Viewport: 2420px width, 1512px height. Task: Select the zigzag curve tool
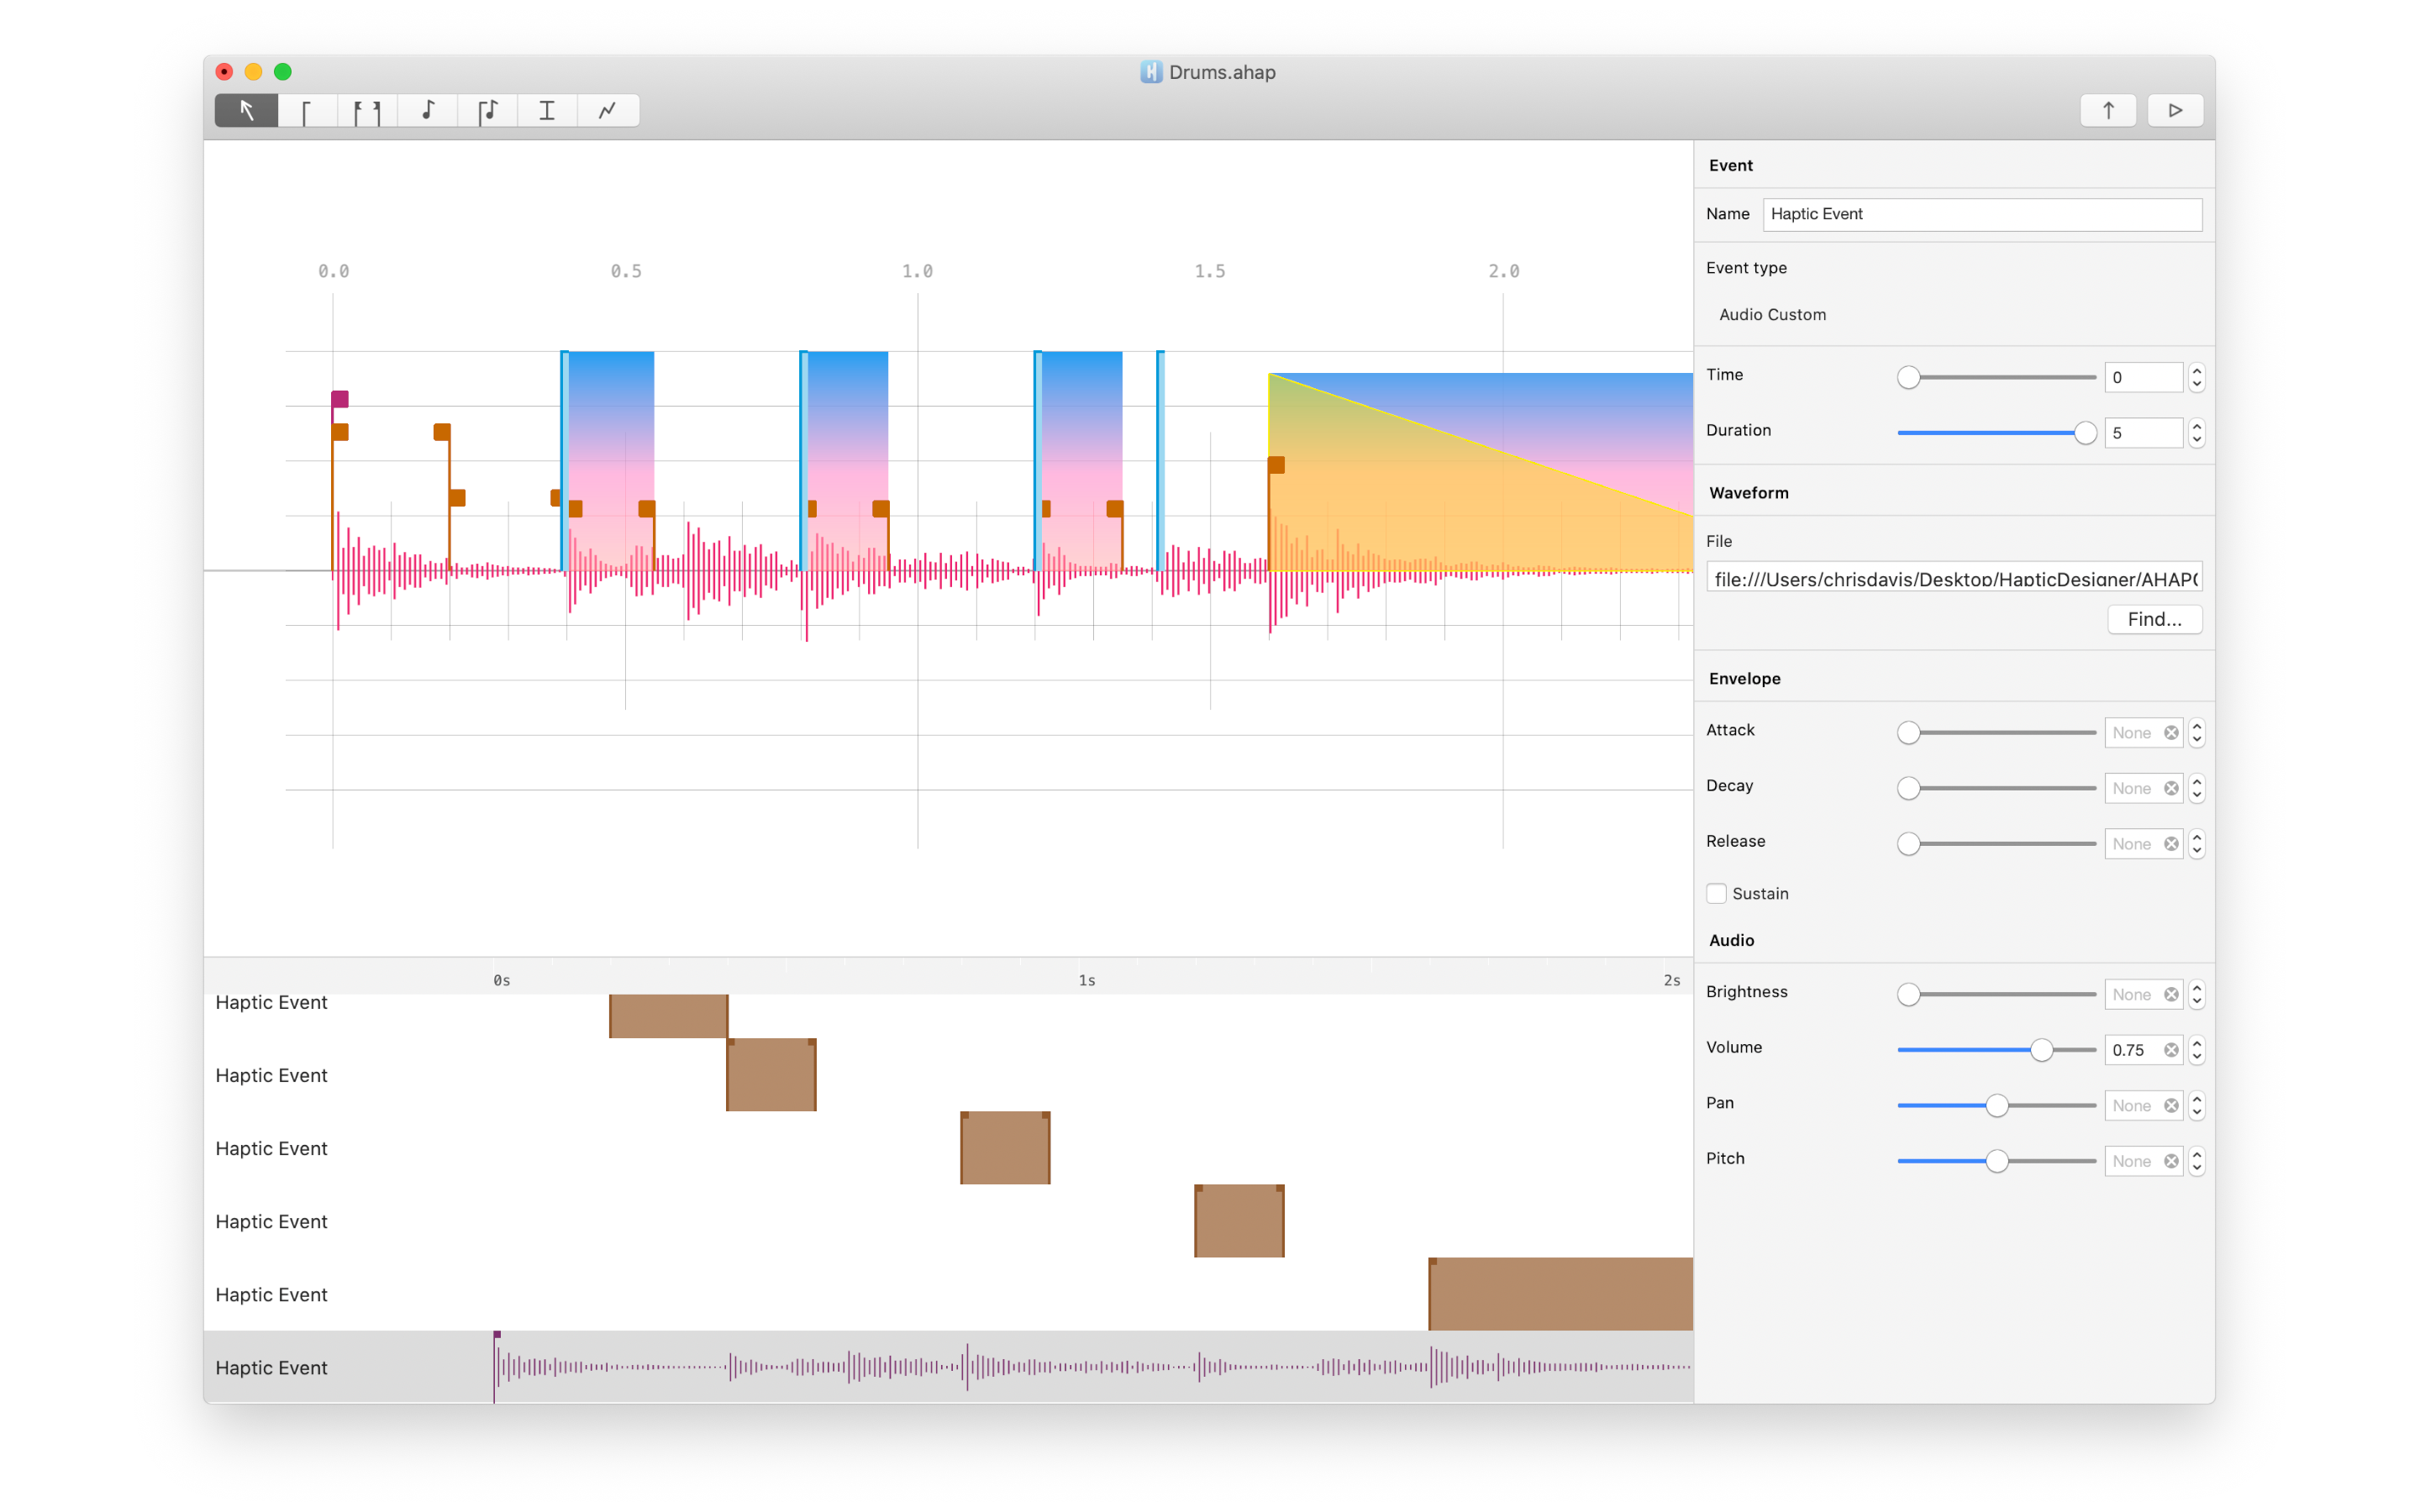click(607, 110)
